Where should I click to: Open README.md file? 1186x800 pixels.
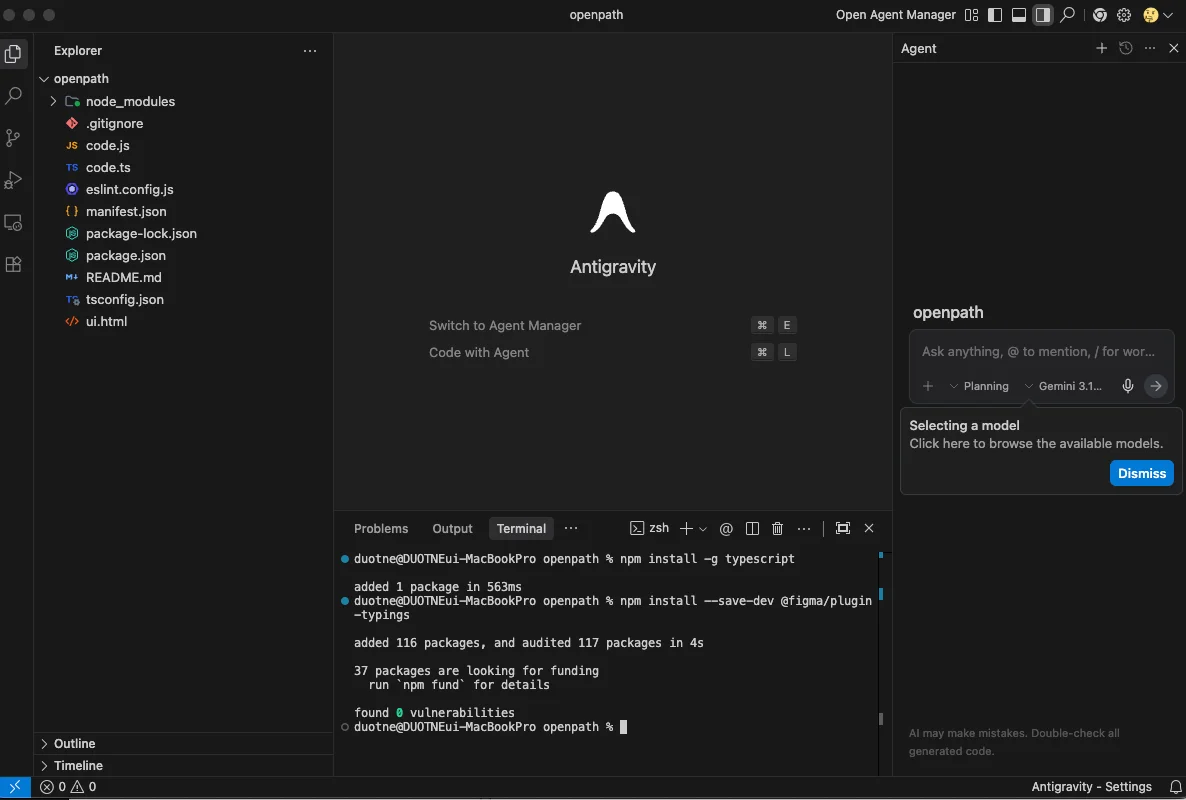[123, 277]
